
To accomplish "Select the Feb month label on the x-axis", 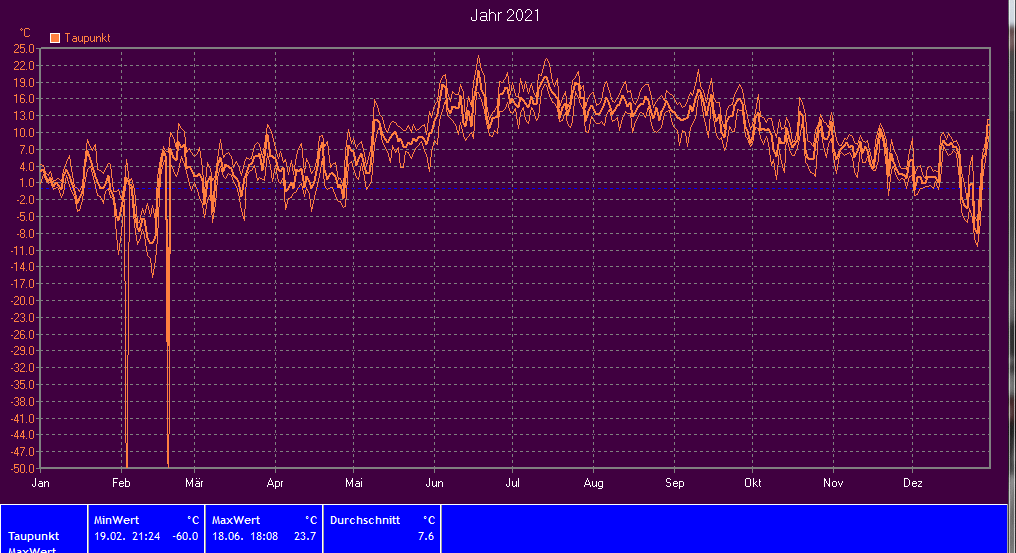I will (x=121, y=482).
